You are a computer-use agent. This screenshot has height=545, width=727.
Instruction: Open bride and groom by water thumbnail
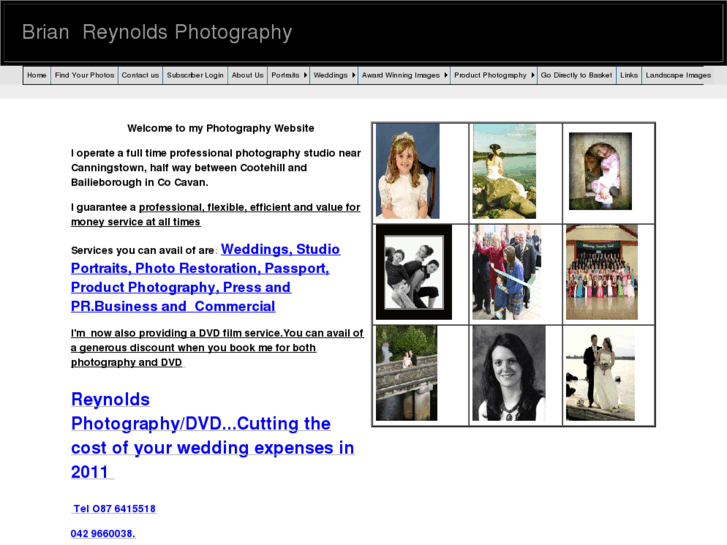point(600,375)
